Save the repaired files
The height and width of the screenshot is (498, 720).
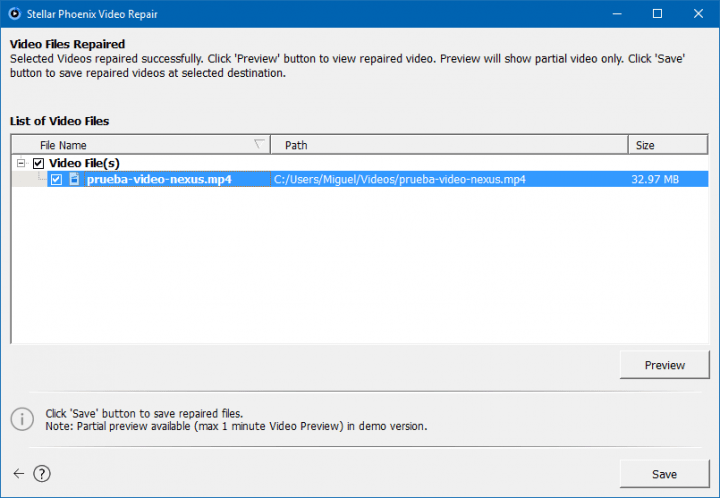click(x=664, y=474)
